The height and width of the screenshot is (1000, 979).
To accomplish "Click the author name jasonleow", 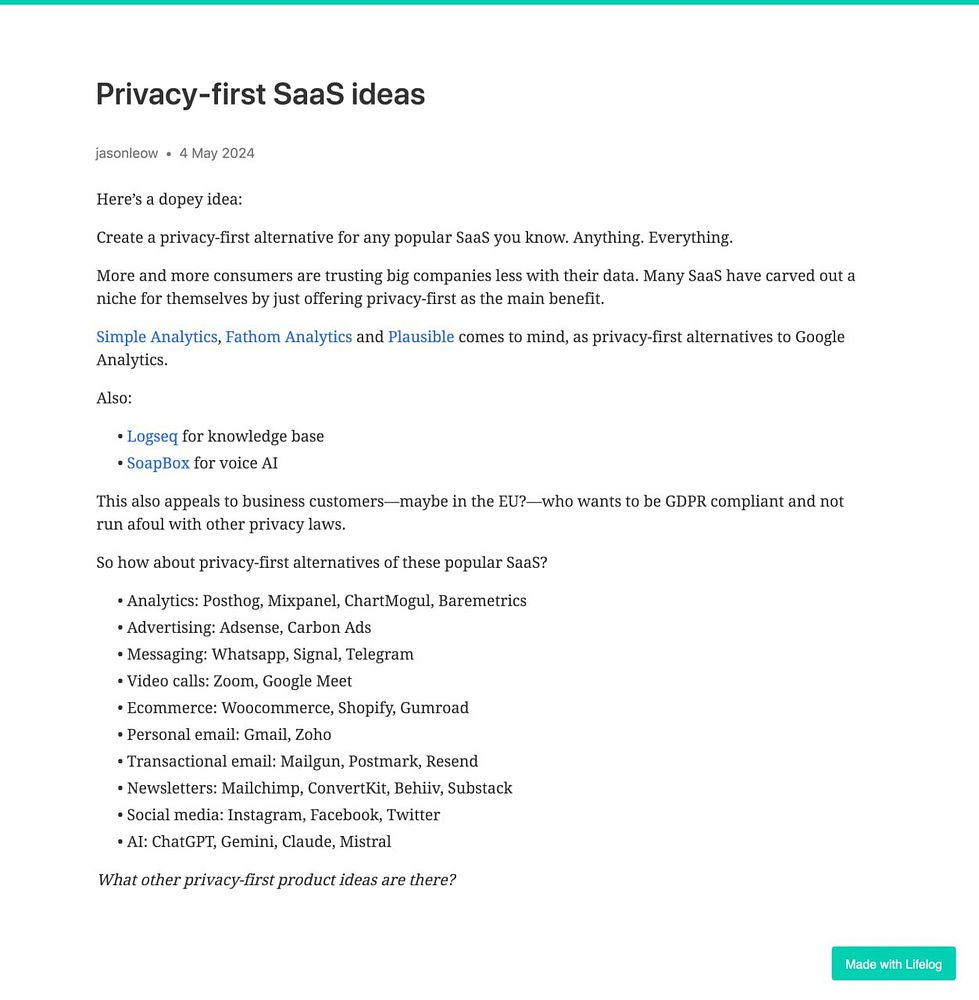I will 127,153.
